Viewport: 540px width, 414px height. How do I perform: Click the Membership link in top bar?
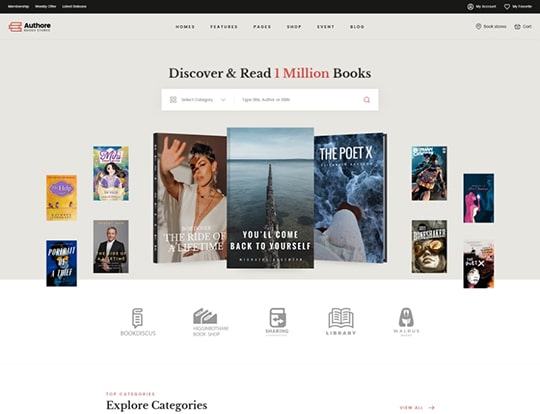coord(18,7)
